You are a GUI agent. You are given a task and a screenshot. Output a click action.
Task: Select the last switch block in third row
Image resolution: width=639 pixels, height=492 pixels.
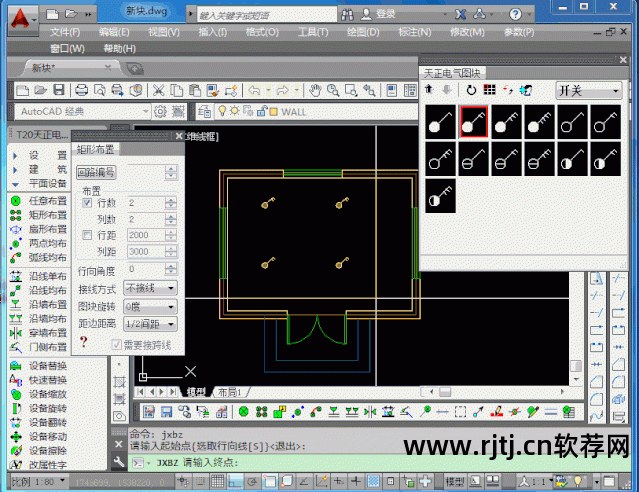coord(440,196)
